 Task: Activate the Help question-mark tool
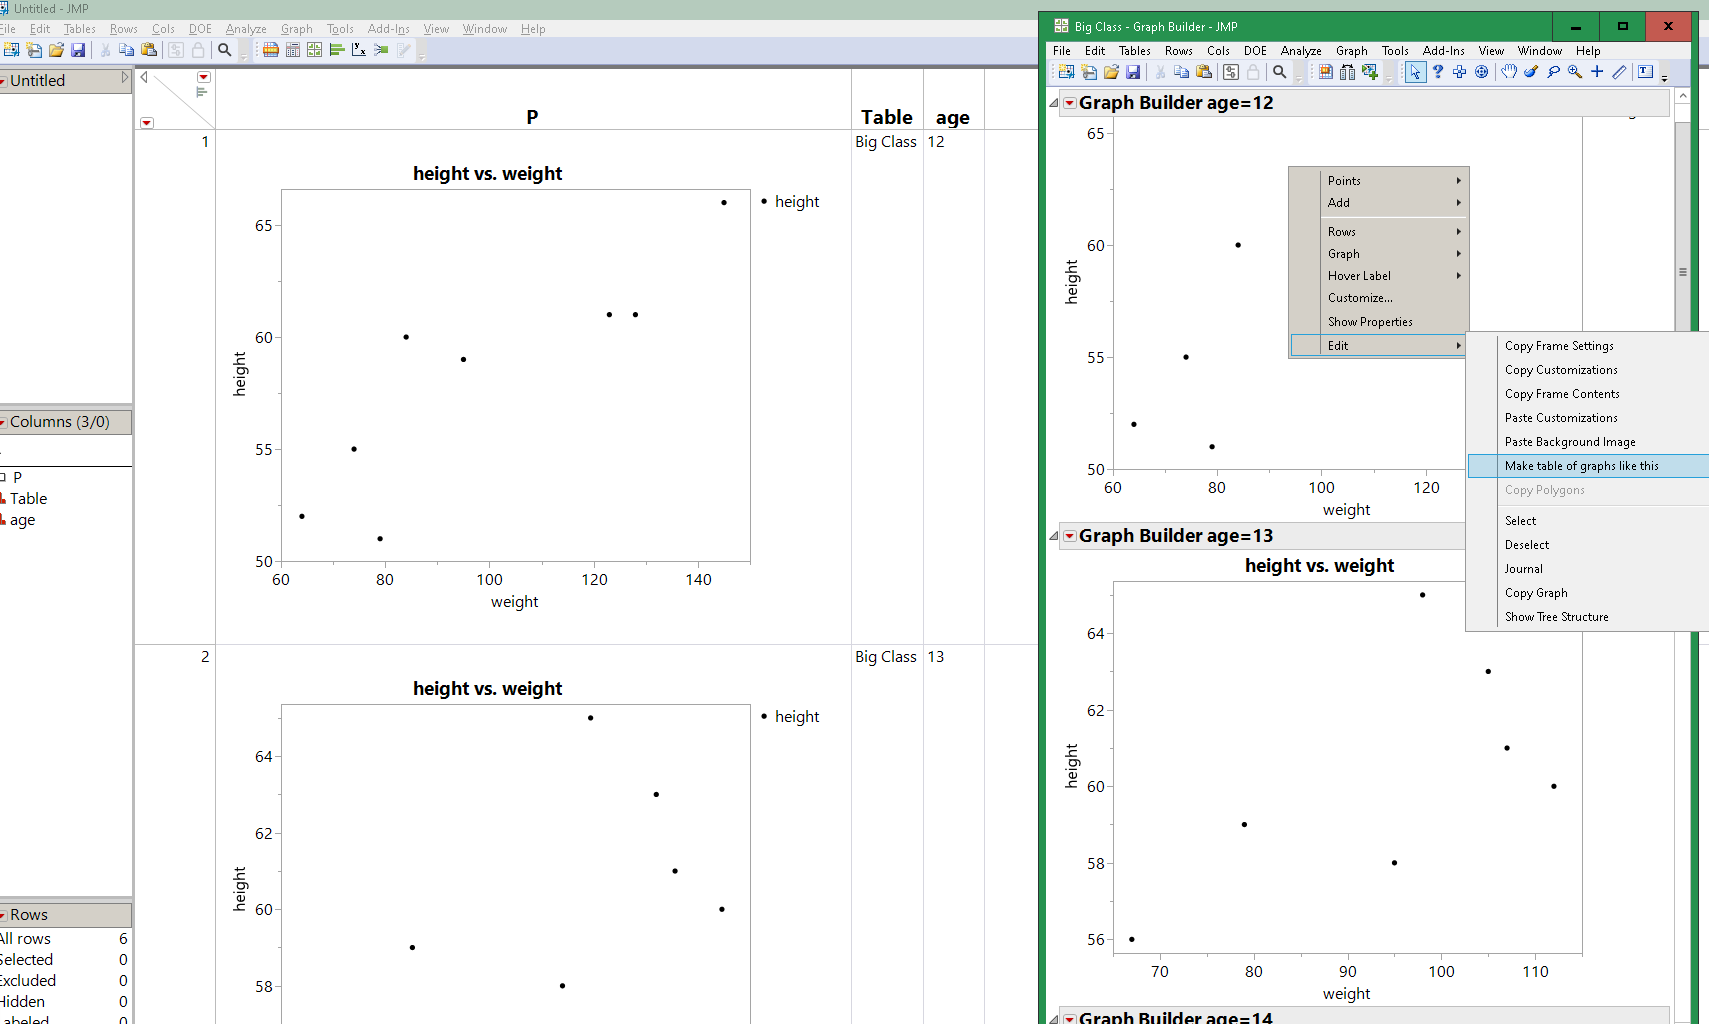click(1438, 72)
